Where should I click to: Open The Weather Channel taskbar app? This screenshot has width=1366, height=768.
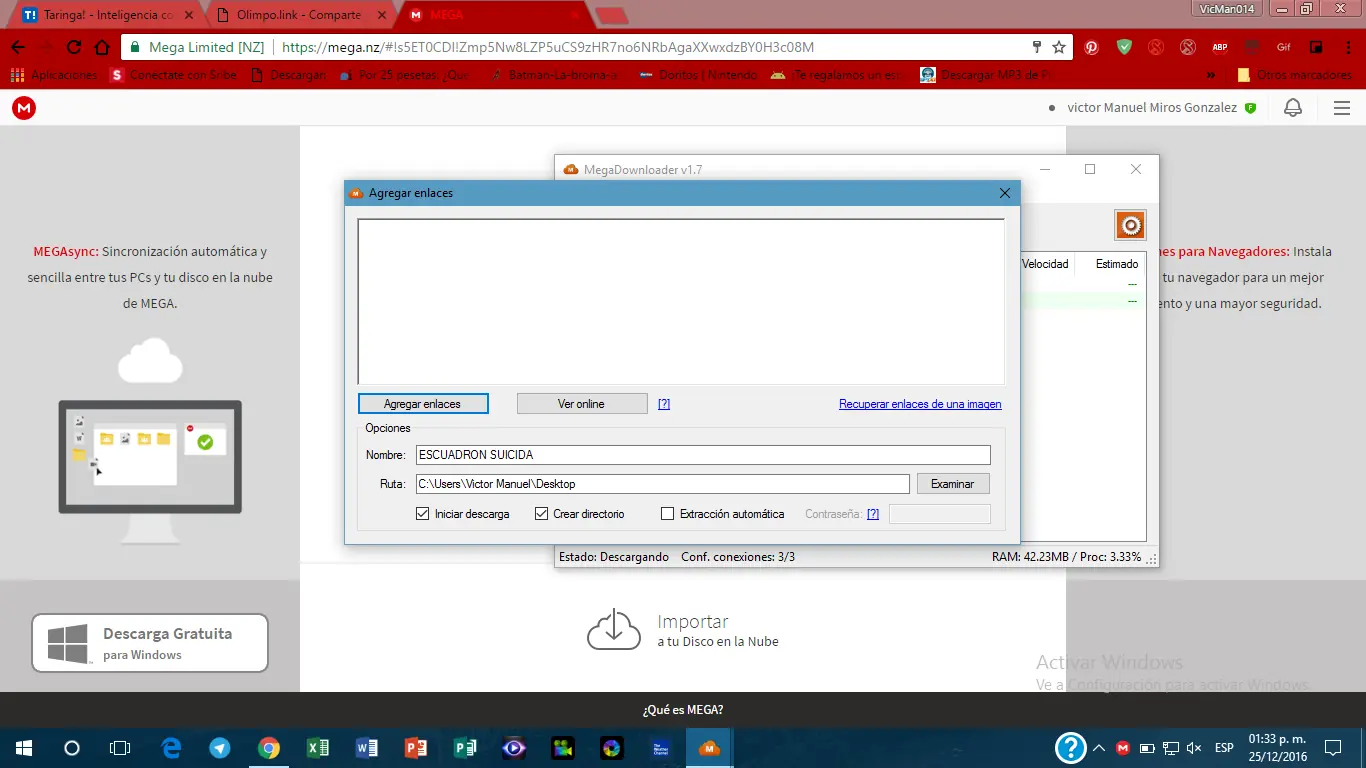(661, 747)
